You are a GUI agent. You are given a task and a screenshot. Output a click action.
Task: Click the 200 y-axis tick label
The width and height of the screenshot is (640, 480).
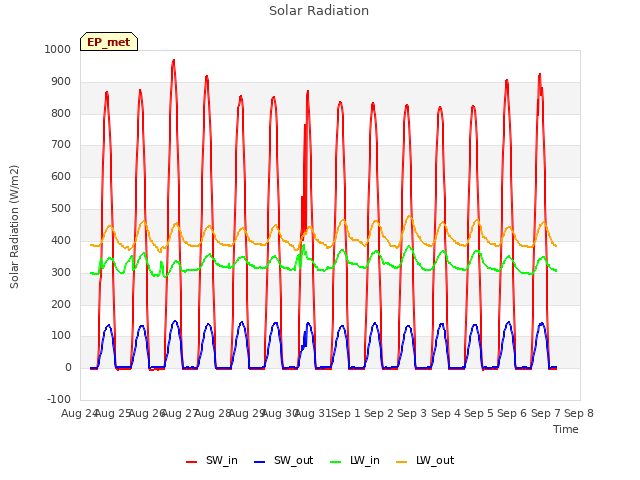point(61,304)
